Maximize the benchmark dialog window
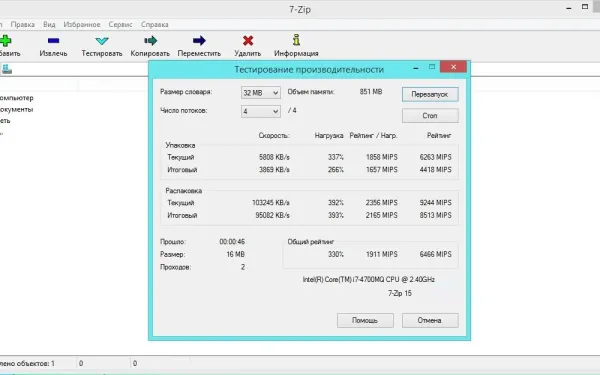Viewport: 600px width, 375px height. 432,67
